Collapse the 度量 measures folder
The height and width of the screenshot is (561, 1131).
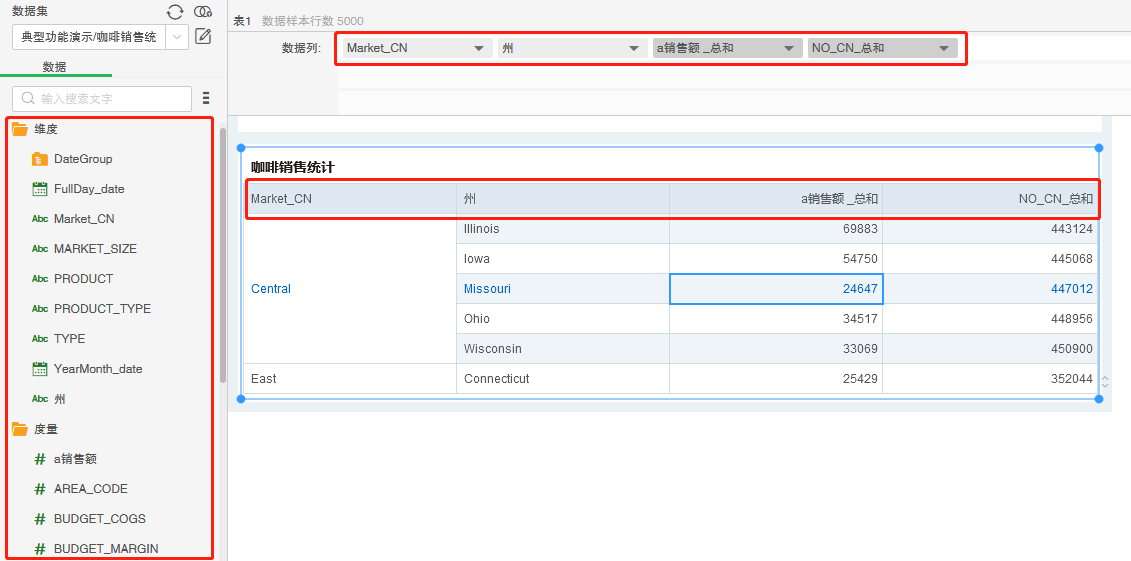20,429
